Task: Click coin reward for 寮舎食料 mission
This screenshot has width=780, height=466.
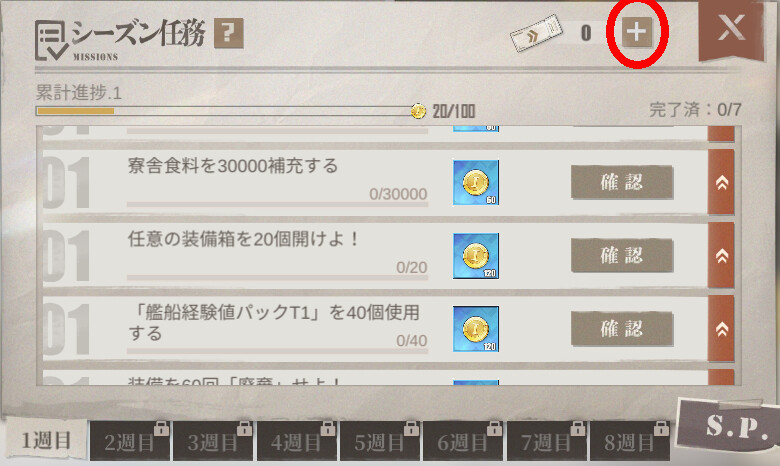Action: (x=476, y=183)
